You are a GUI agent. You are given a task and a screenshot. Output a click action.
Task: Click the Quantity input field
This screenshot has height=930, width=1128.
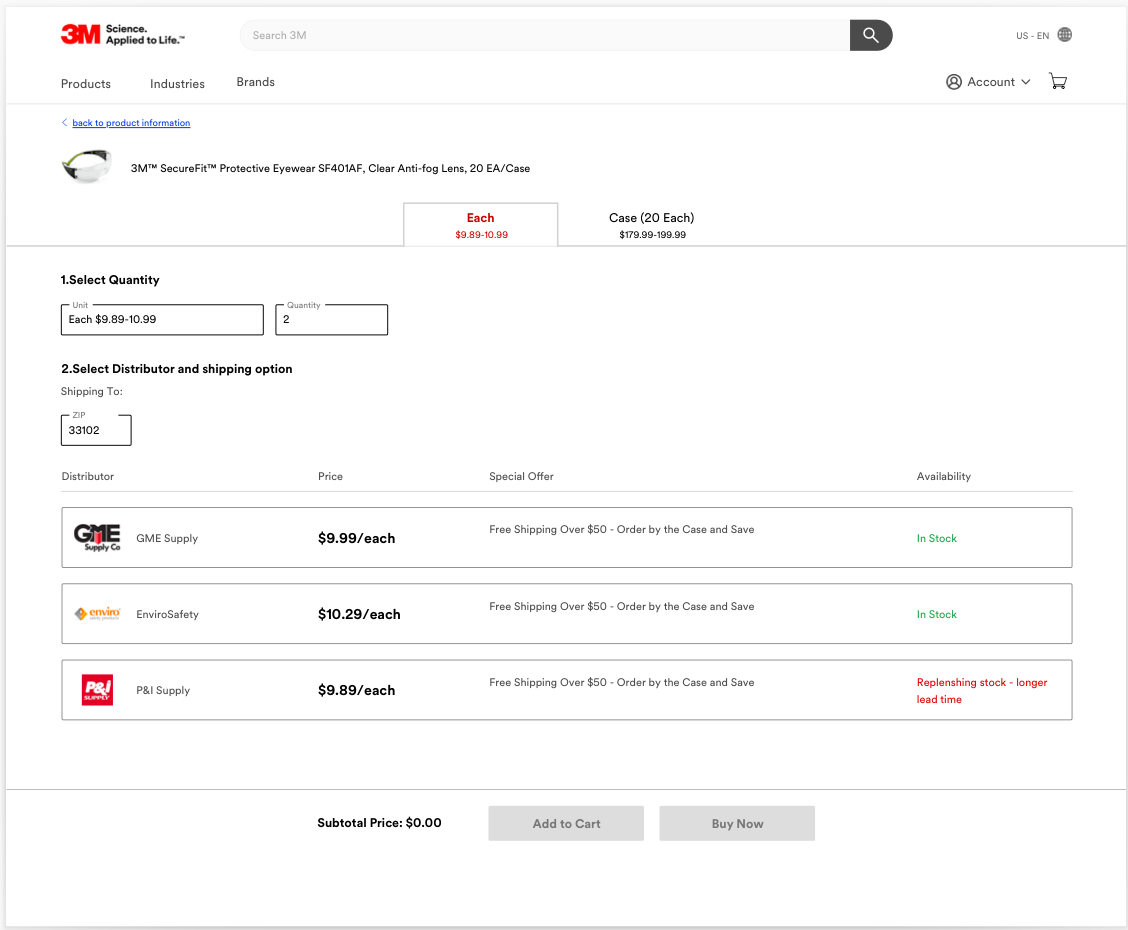tap(332, 319)
